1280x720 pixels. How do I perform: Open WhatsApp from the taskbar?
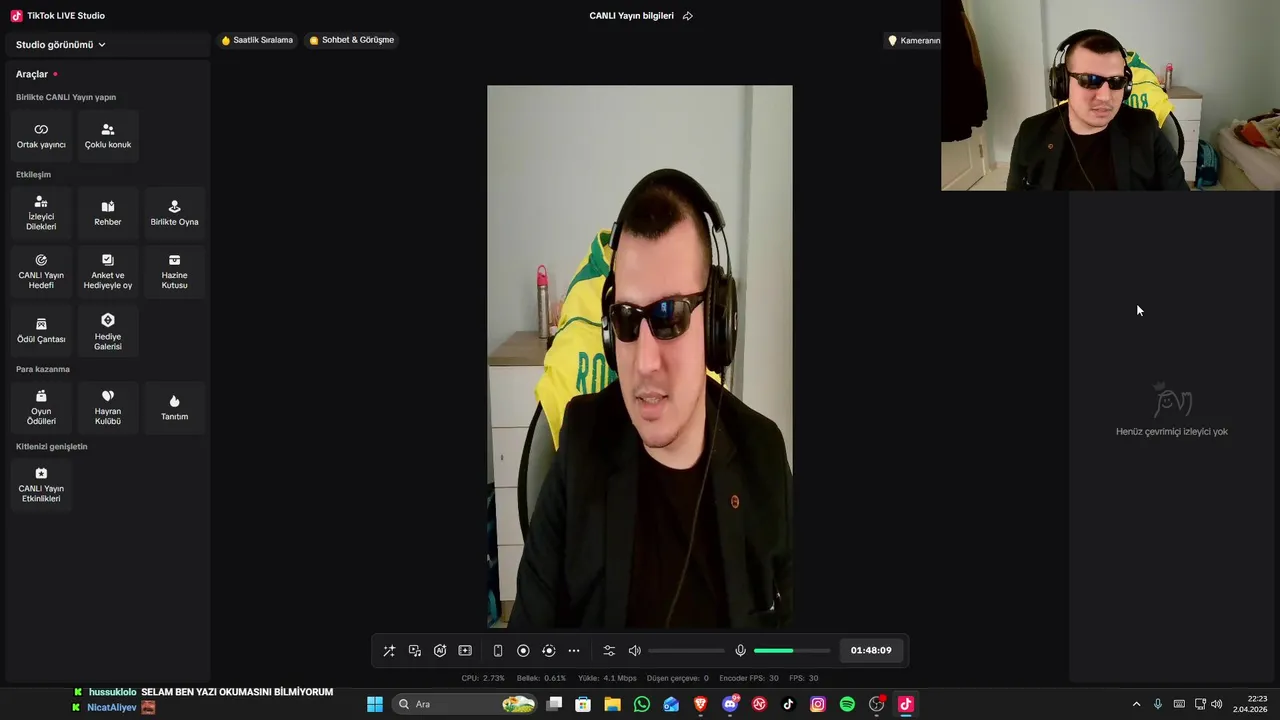pyautogui.click(x=642, y=705)
